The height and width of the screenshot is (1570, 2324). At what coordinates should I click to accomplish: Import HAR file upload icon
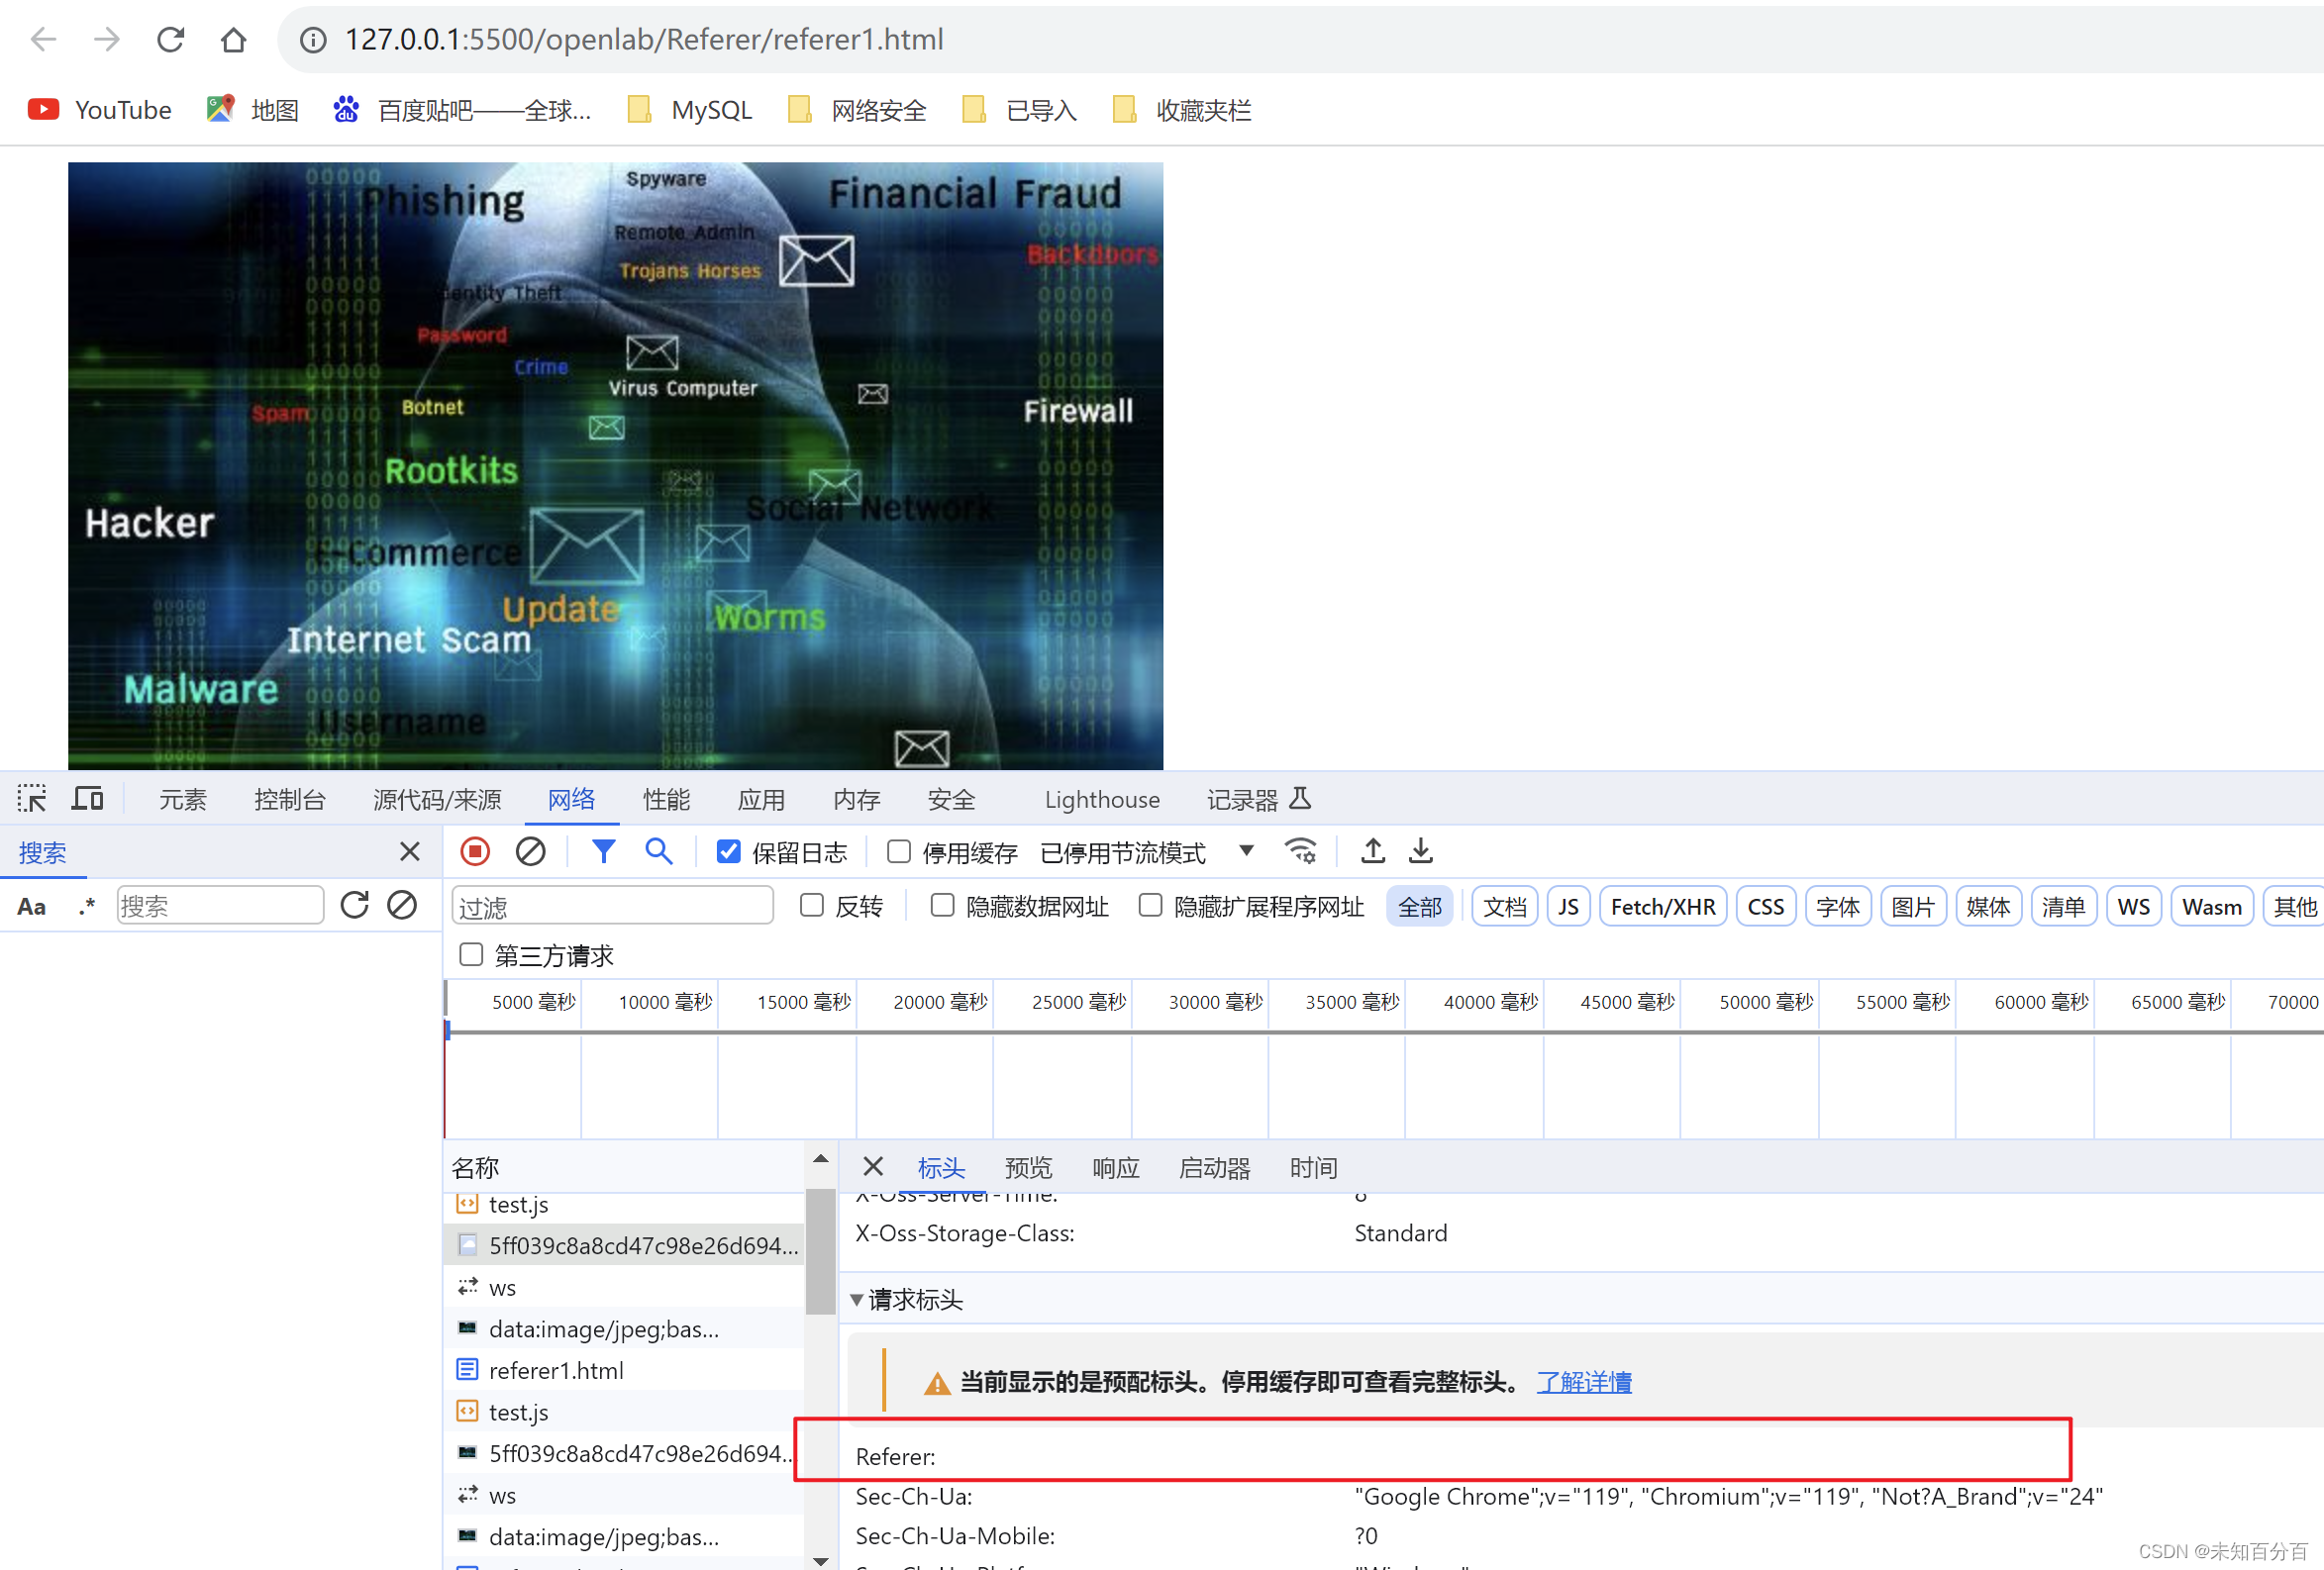pos(1373,851)
